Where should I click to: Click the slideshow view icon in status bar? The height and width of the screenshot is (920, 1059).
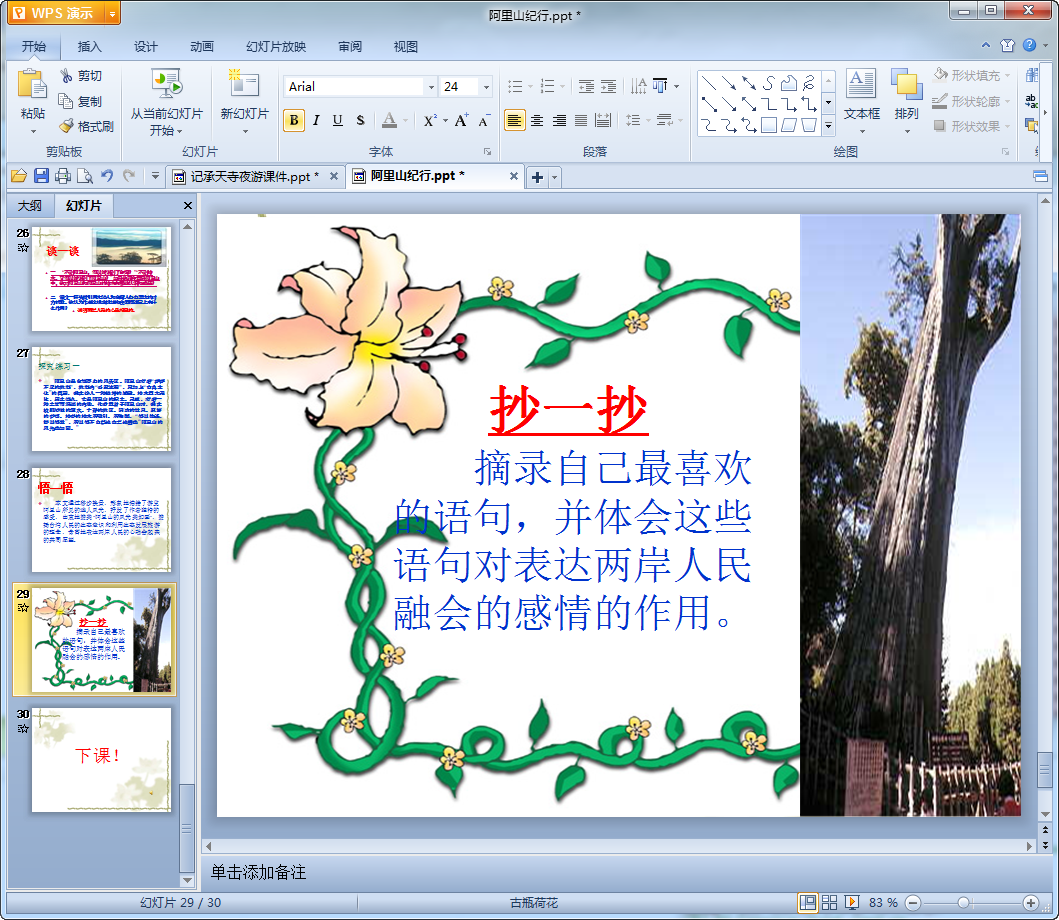tap(852, 902)
